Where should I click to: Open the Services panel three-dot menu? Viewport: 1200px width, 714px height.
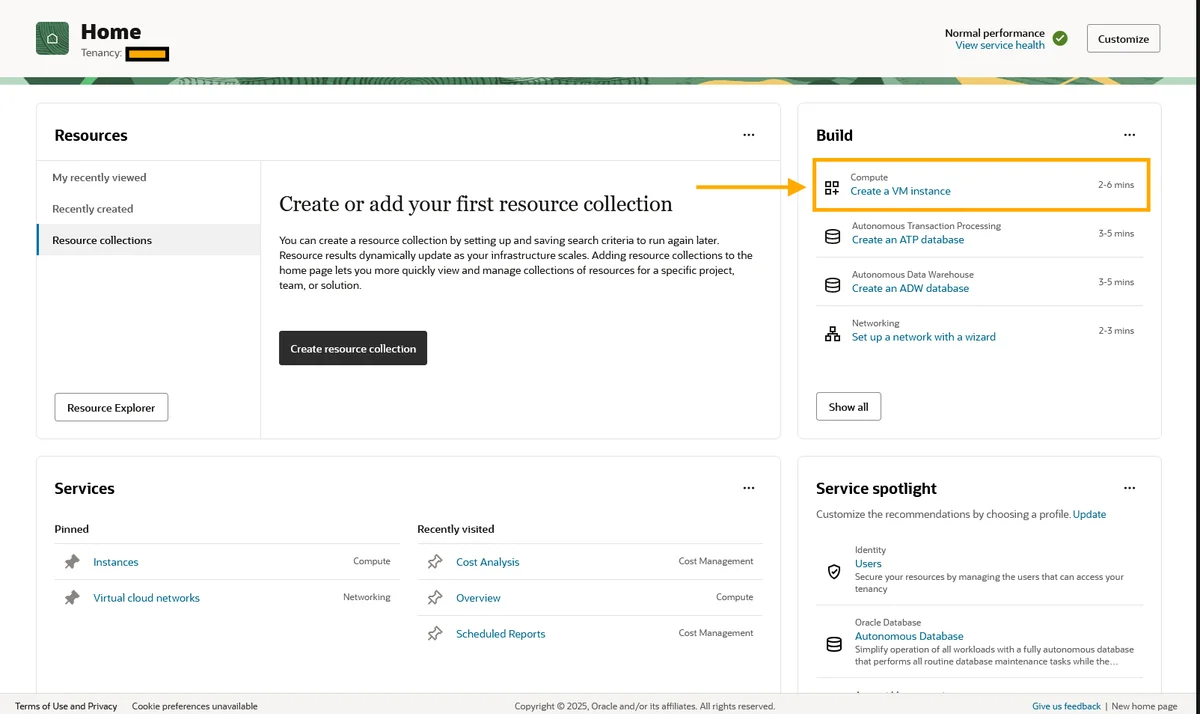coord(749,488)
